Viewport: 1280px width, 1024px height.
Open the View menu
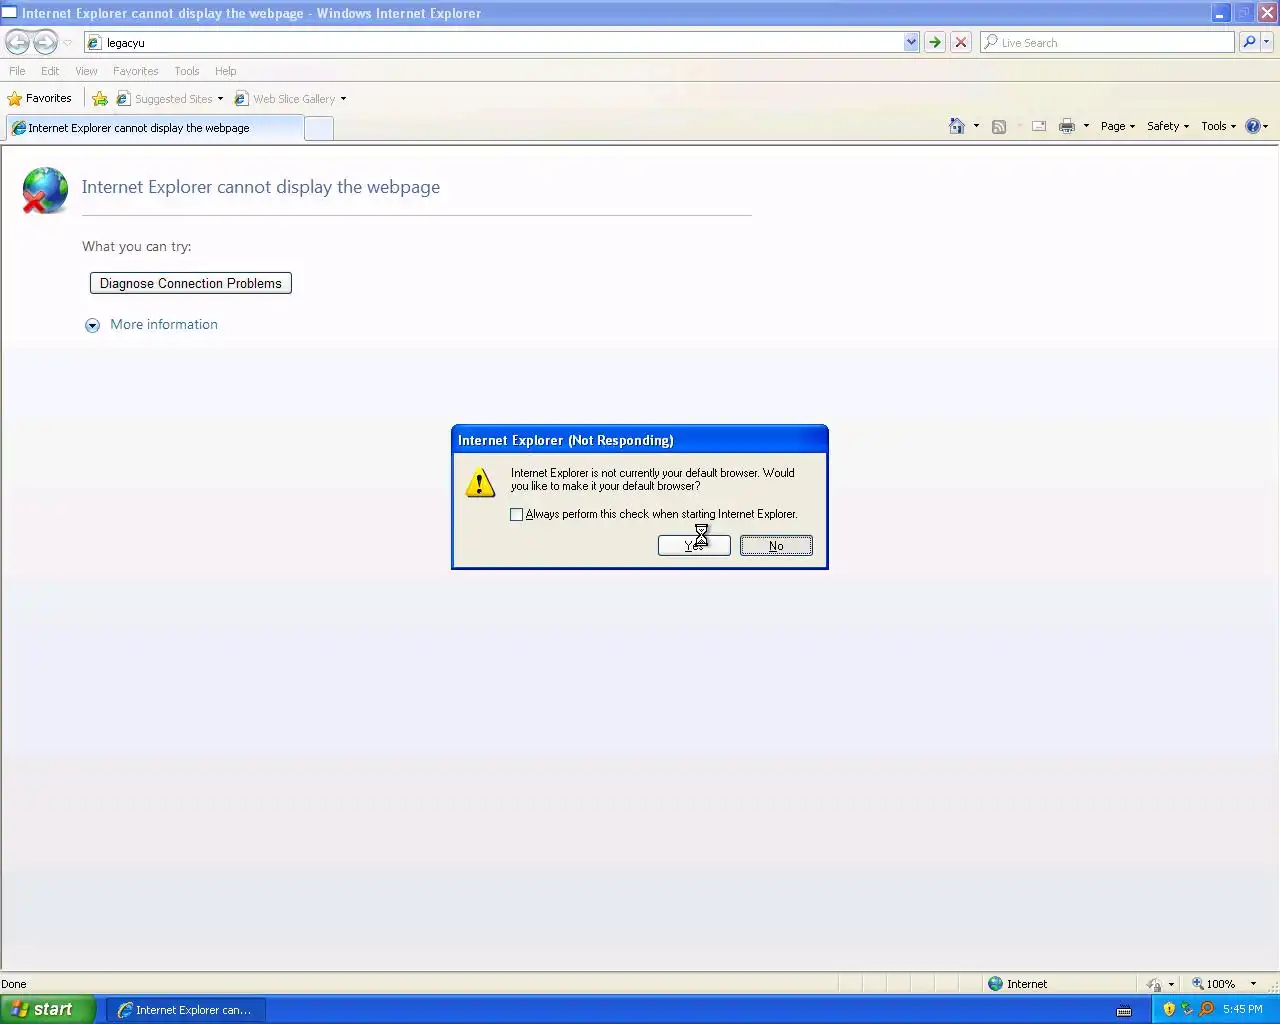86,71
